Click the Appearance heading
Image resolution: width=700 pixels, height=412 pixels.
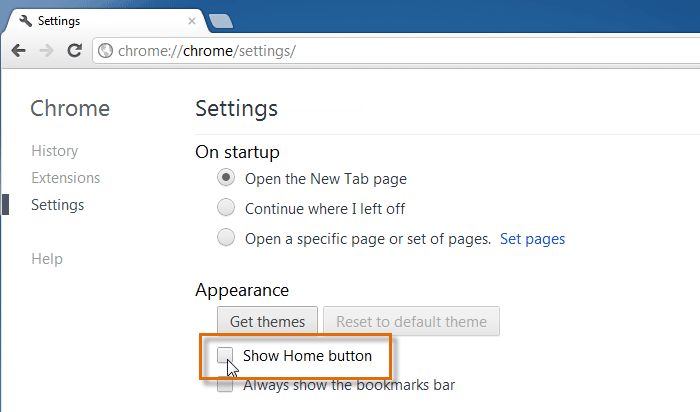tap(242, 291)
